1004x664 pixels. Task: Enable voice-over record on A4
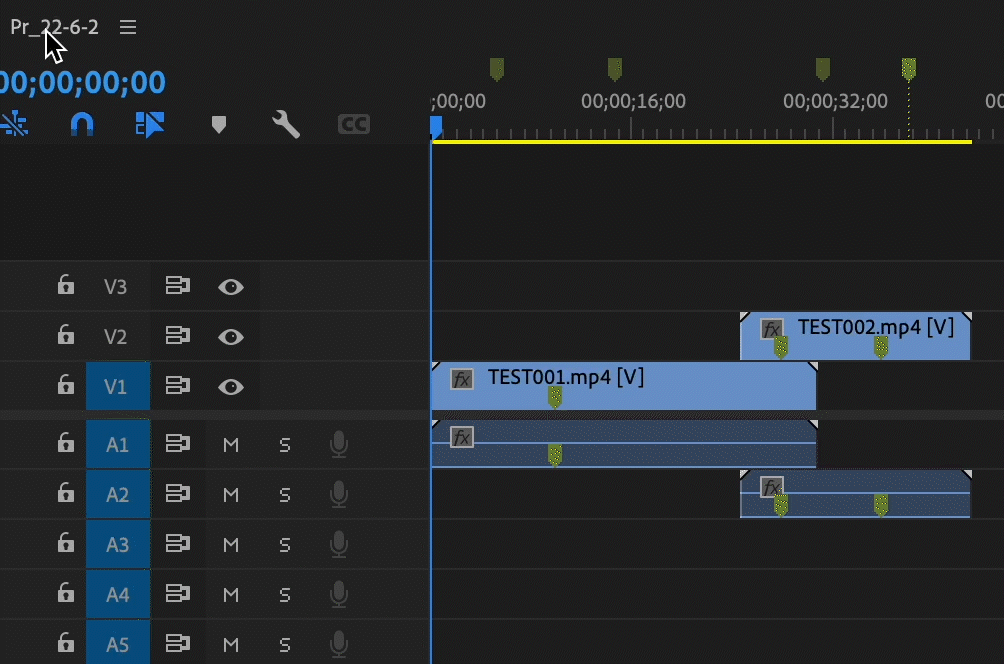click(339, 594)
